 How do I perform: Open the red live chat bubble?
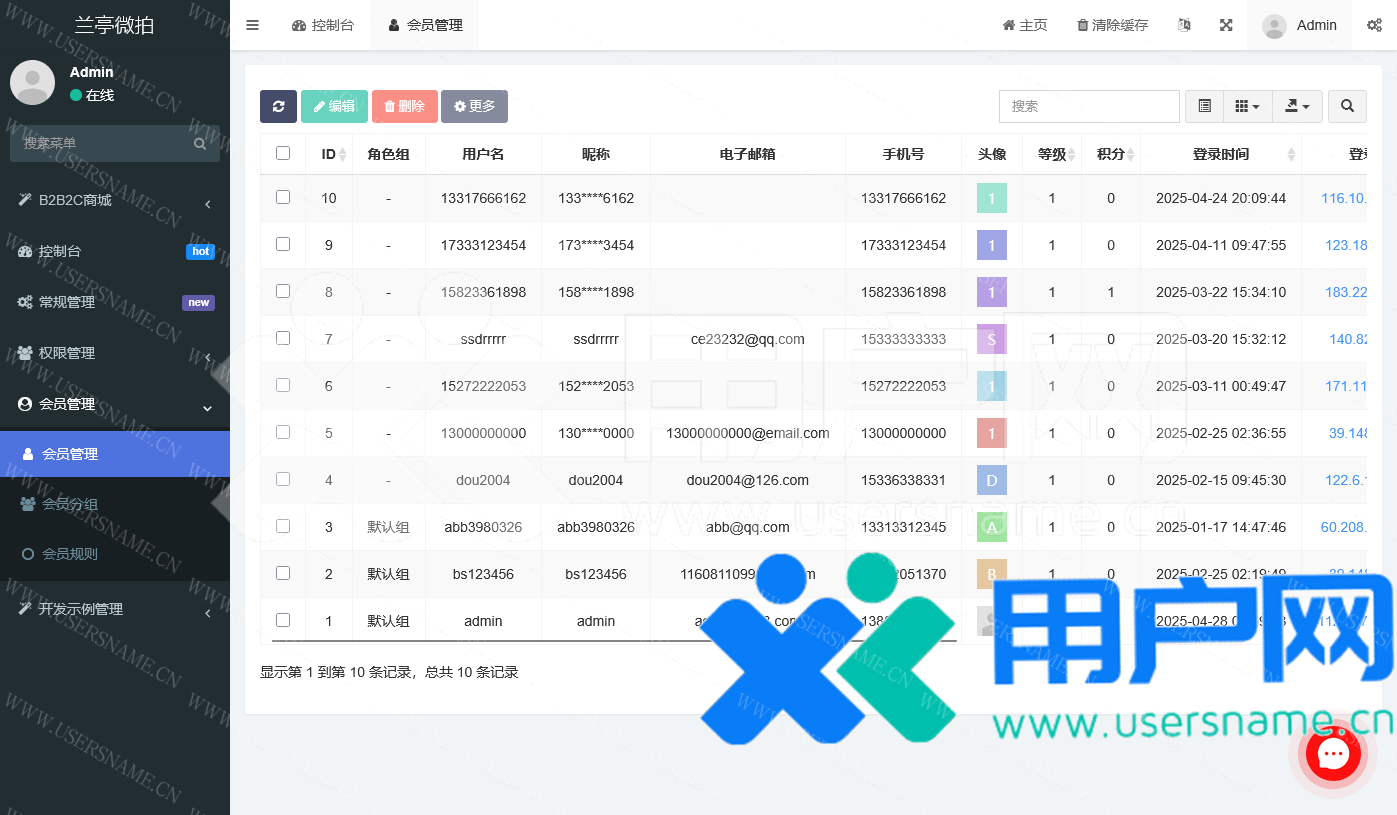[x=1334, y=755]
